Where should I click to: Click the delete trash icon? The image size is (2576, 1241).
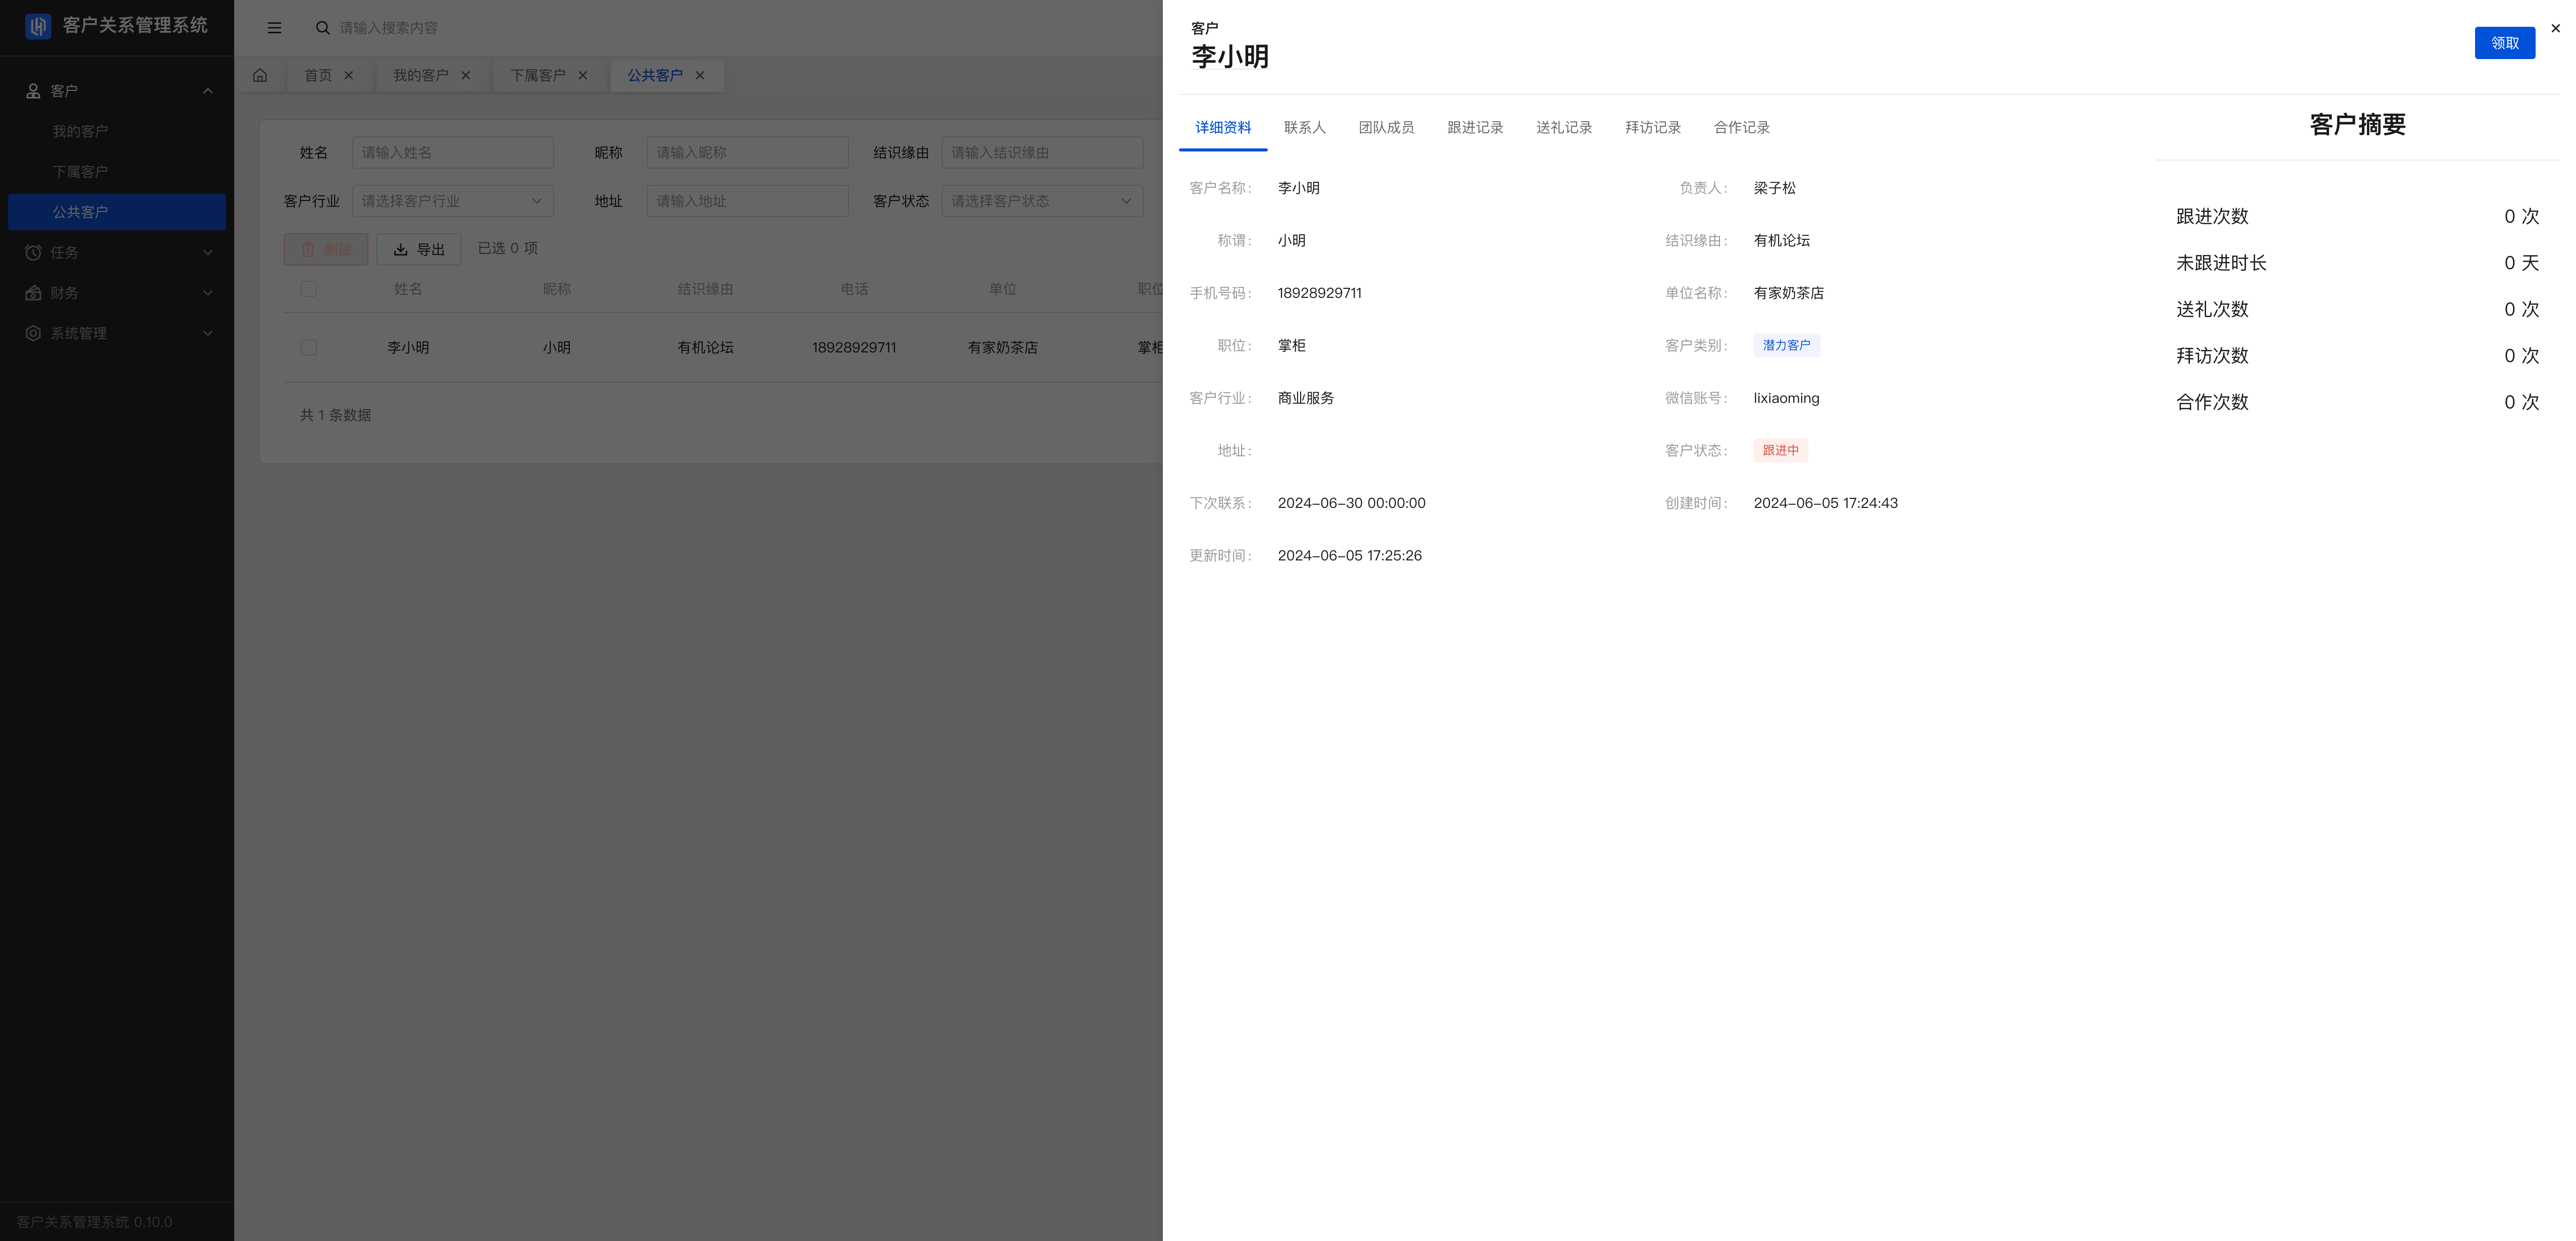[308, 250]
